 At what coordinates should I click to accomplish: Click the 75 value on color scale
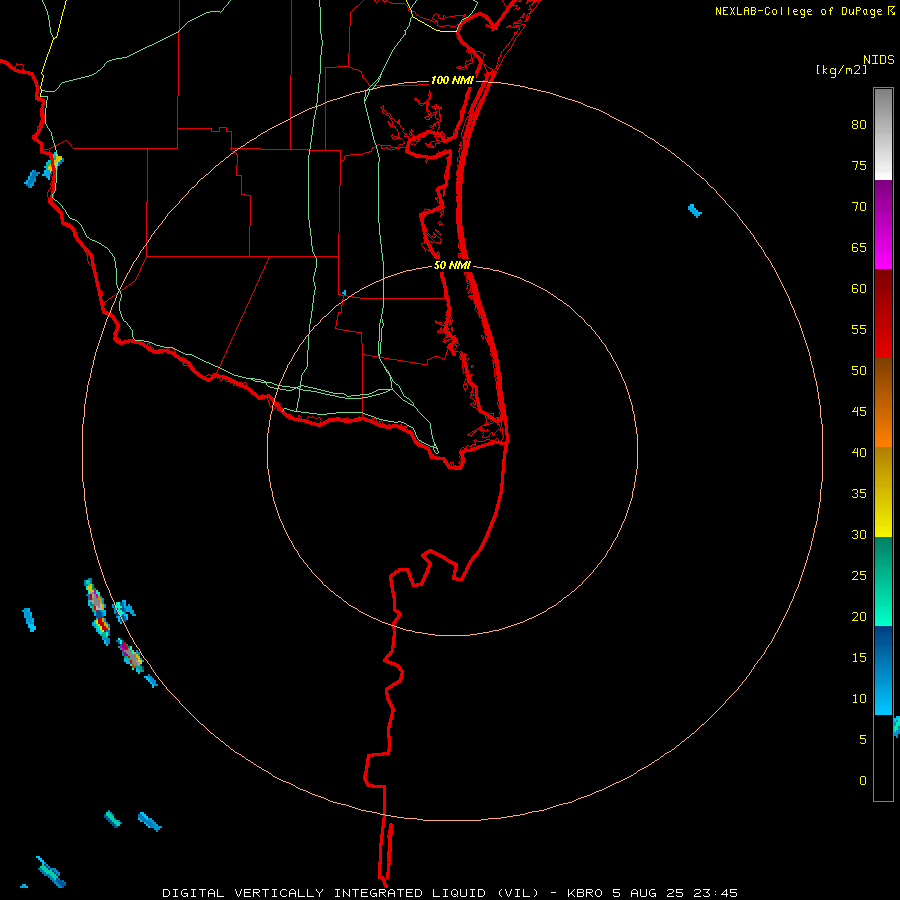coord(859,165)
